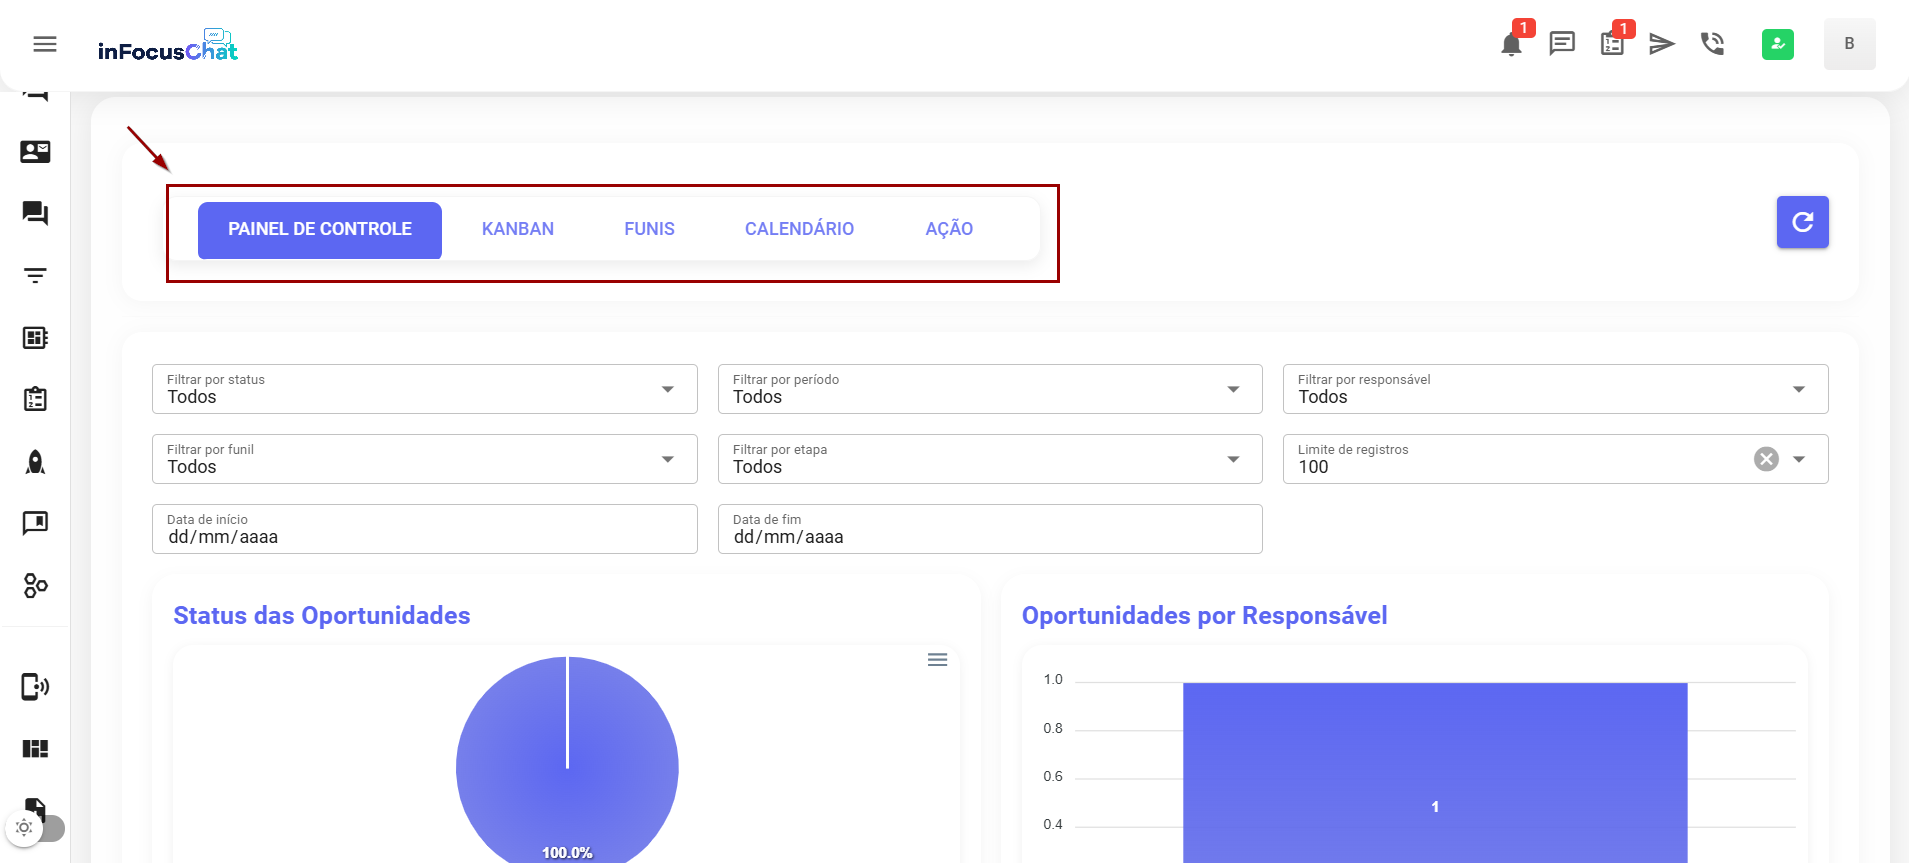
Task: Switch to the KANBAN tab
Action: [517, 229]
